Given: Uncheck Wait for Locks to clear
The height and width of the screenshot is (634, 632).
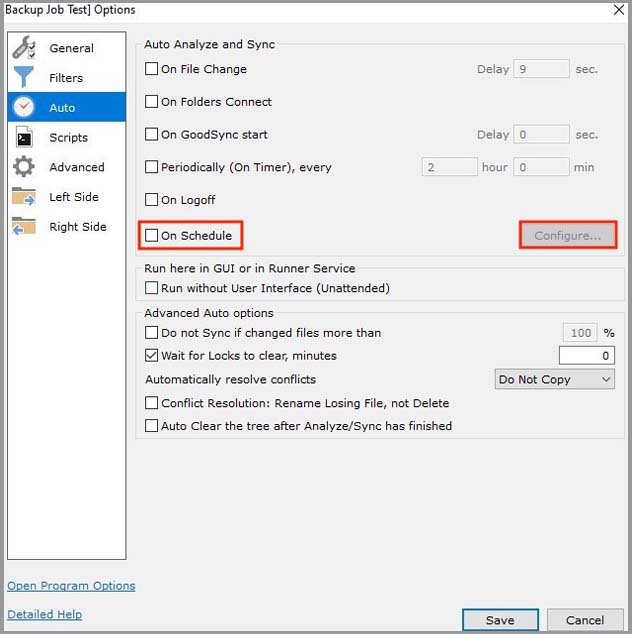Looking at the screenshot, I should [x=152, y=355].
